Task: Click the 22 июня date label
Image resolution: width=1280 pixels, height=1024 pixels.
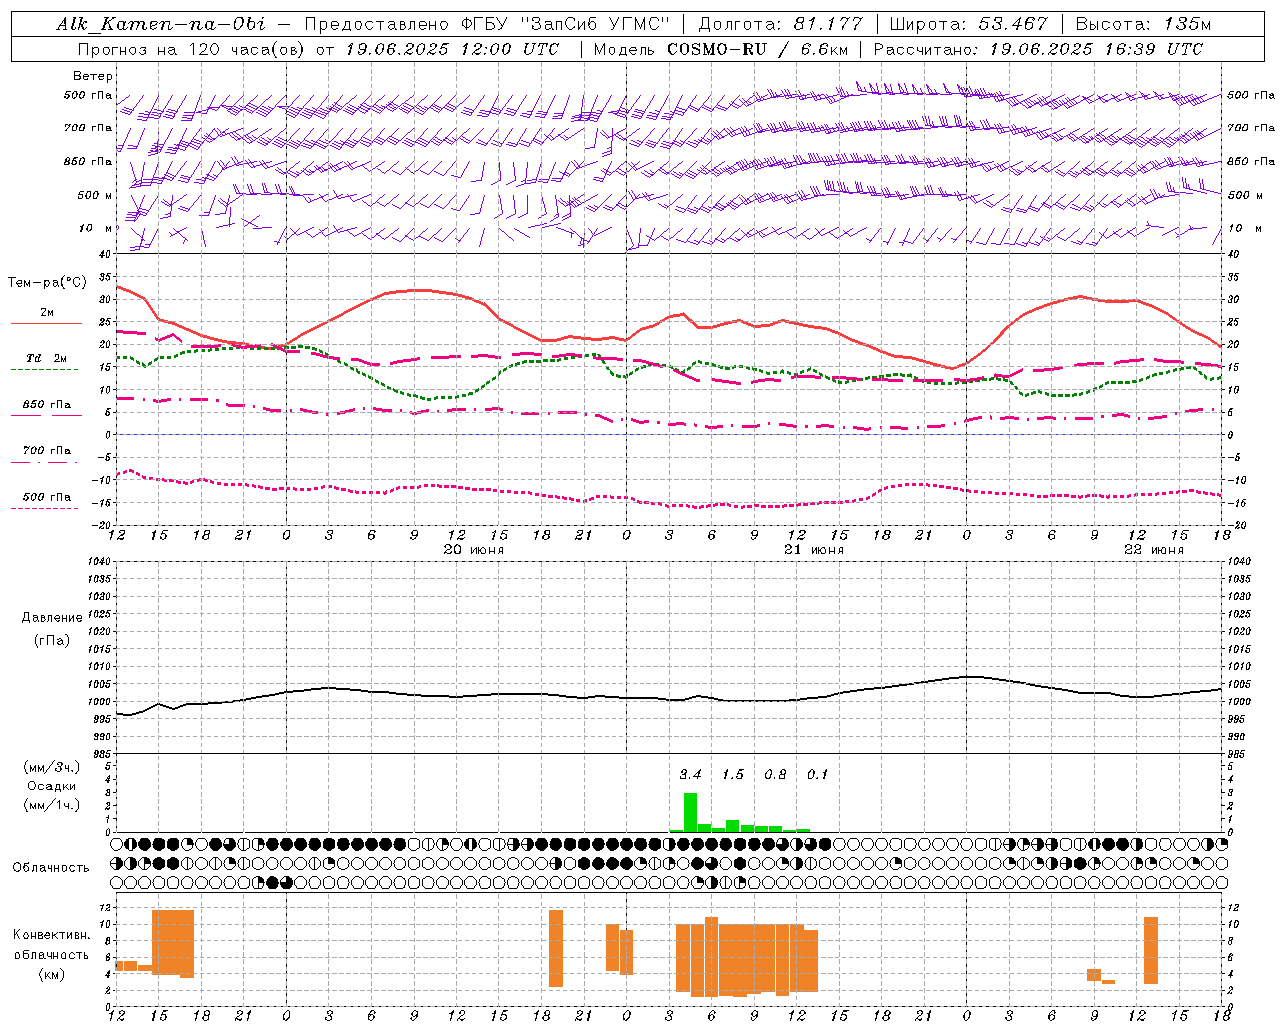Action: (x=1154, y=550)
